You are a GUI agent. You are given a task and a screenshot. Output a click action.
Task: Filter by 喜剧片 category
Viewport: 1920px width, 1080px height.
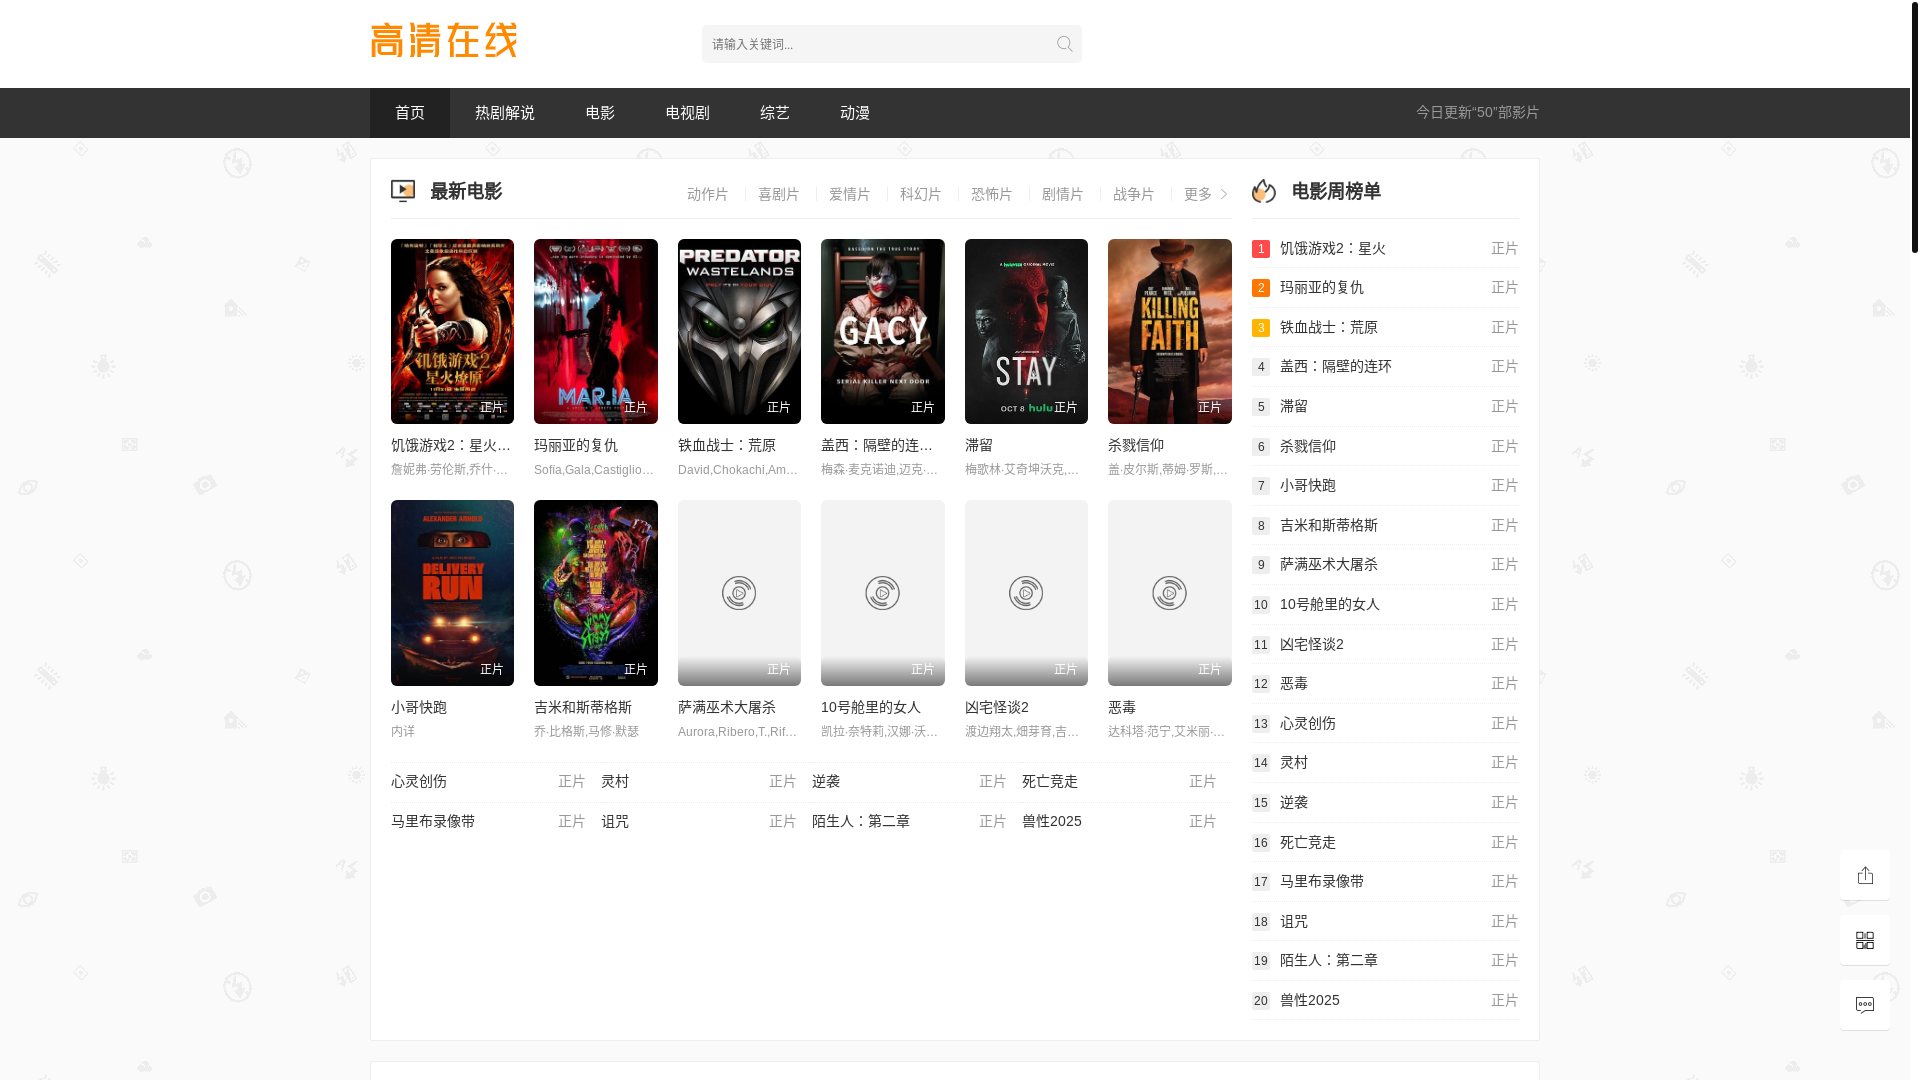pyautogui.click(x=779, y=194)
